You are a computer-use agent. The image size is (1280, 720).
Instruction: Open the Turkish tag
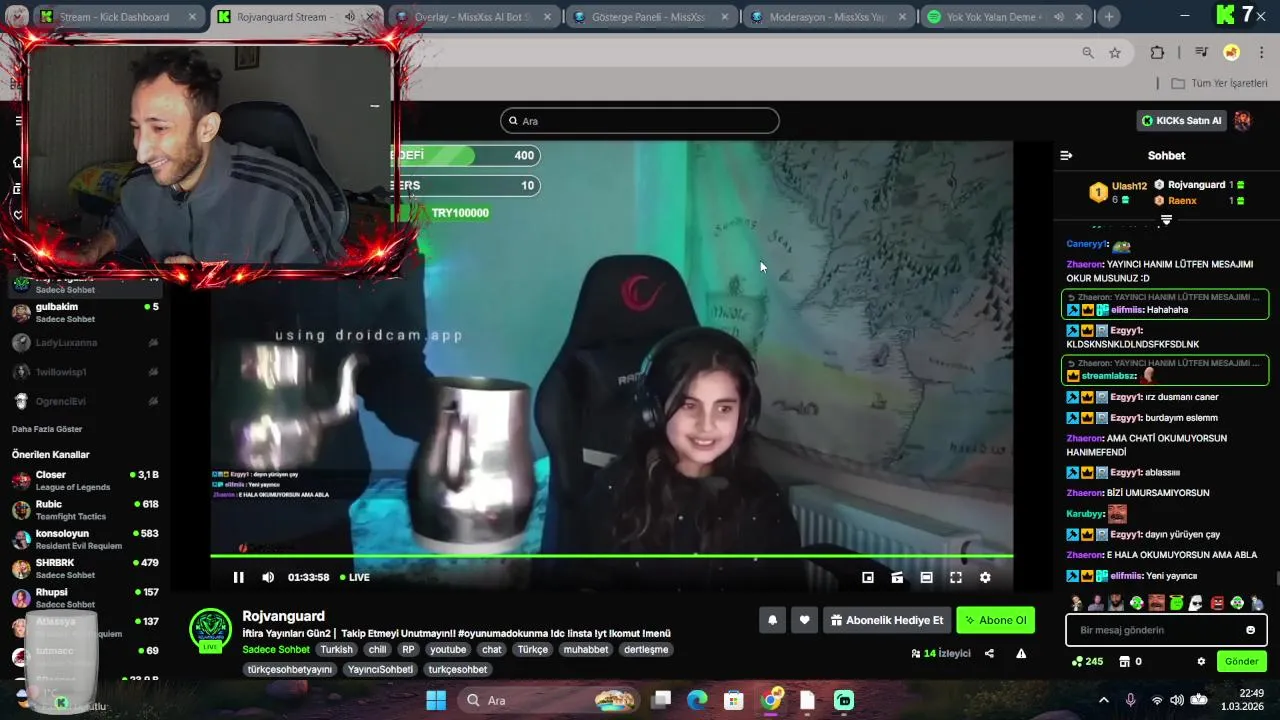(336, 649)
